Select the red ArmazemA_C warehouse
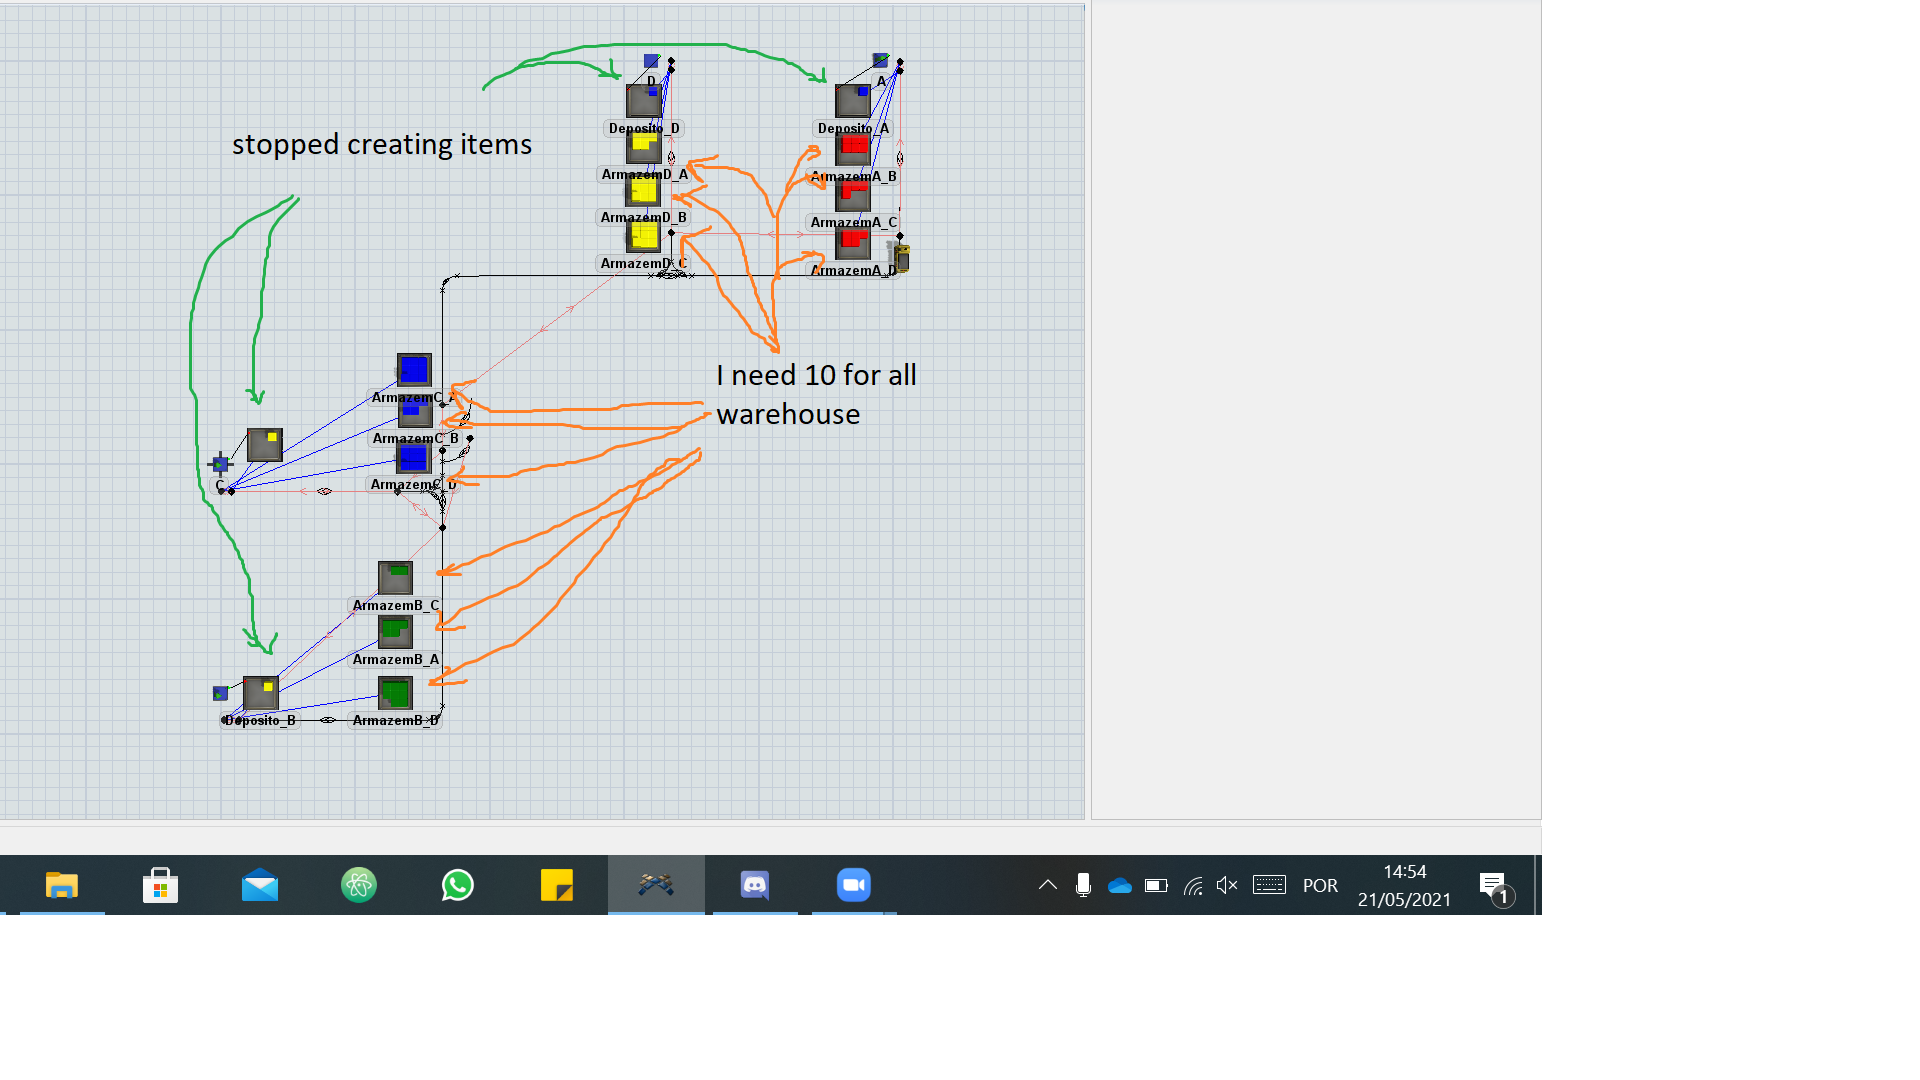 click(853, 195)
